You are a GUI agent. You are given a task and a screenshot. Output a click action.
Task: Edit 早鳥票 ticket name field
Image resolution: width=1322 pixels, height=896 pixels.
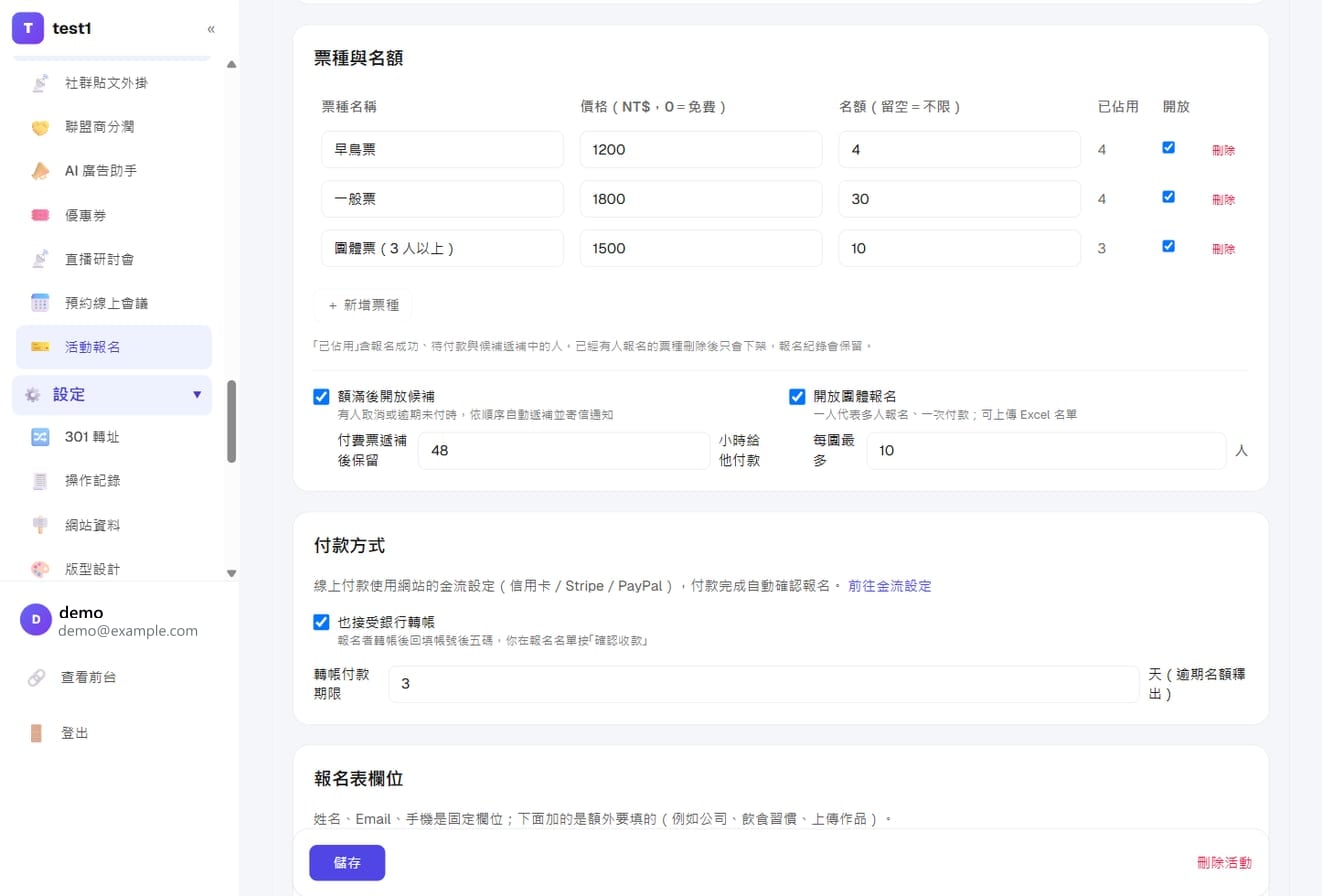tap(443, 150)
